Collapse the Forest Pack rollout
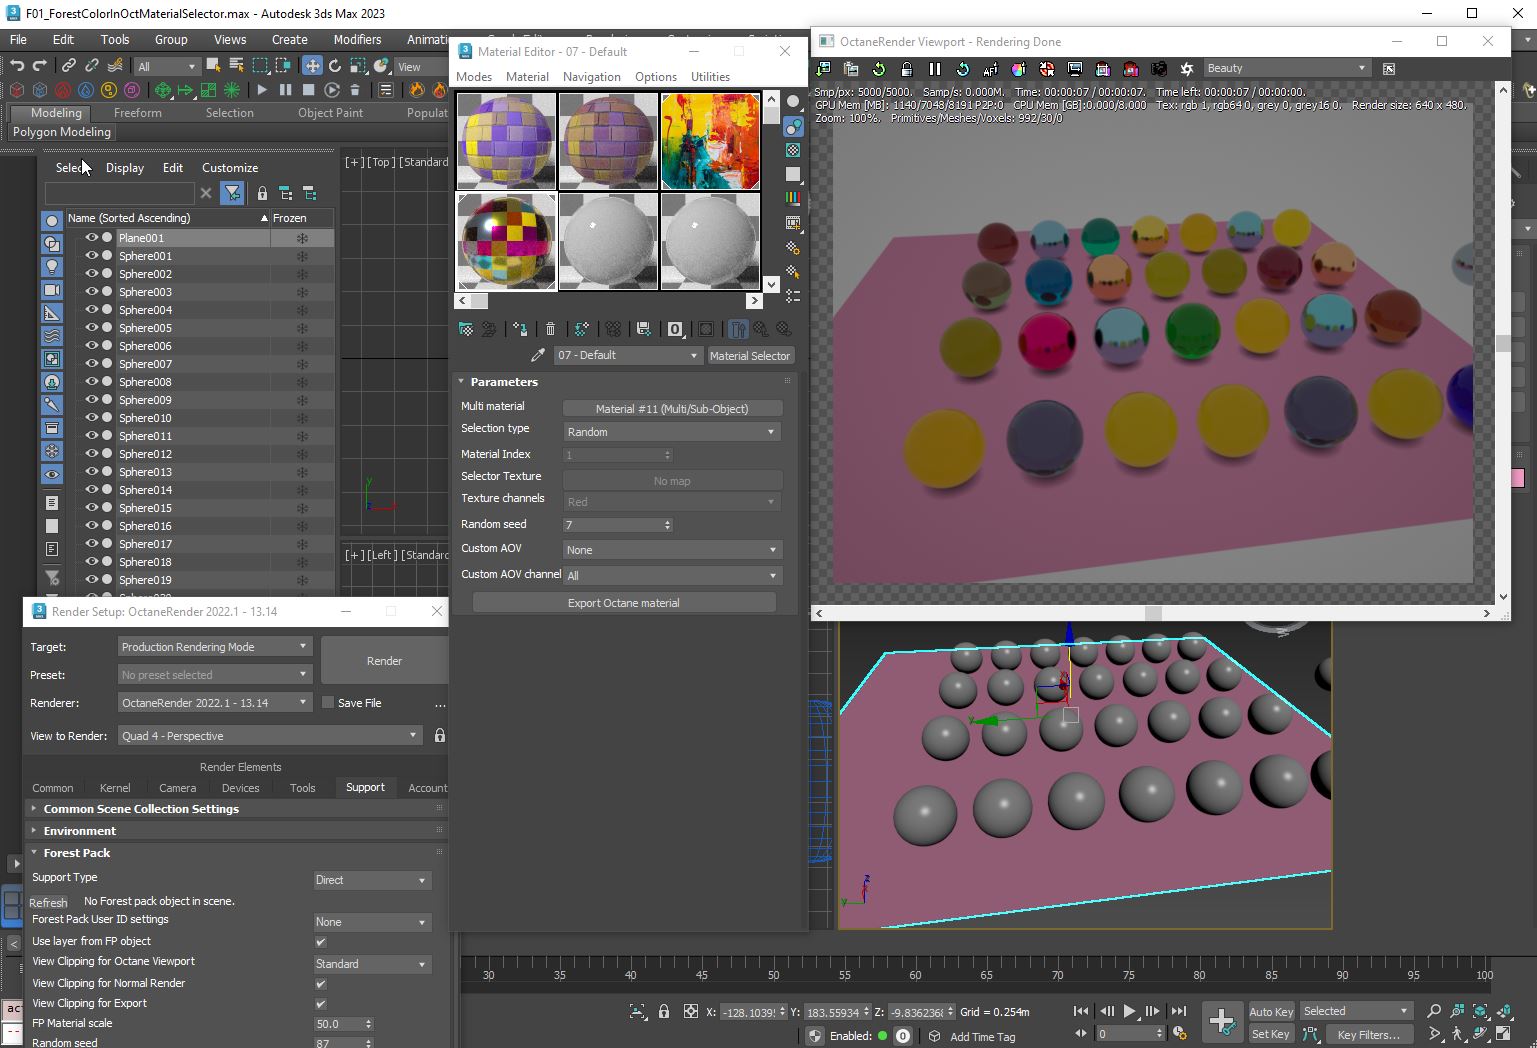The image size is (1537, 1048). (x=77, y=853)
